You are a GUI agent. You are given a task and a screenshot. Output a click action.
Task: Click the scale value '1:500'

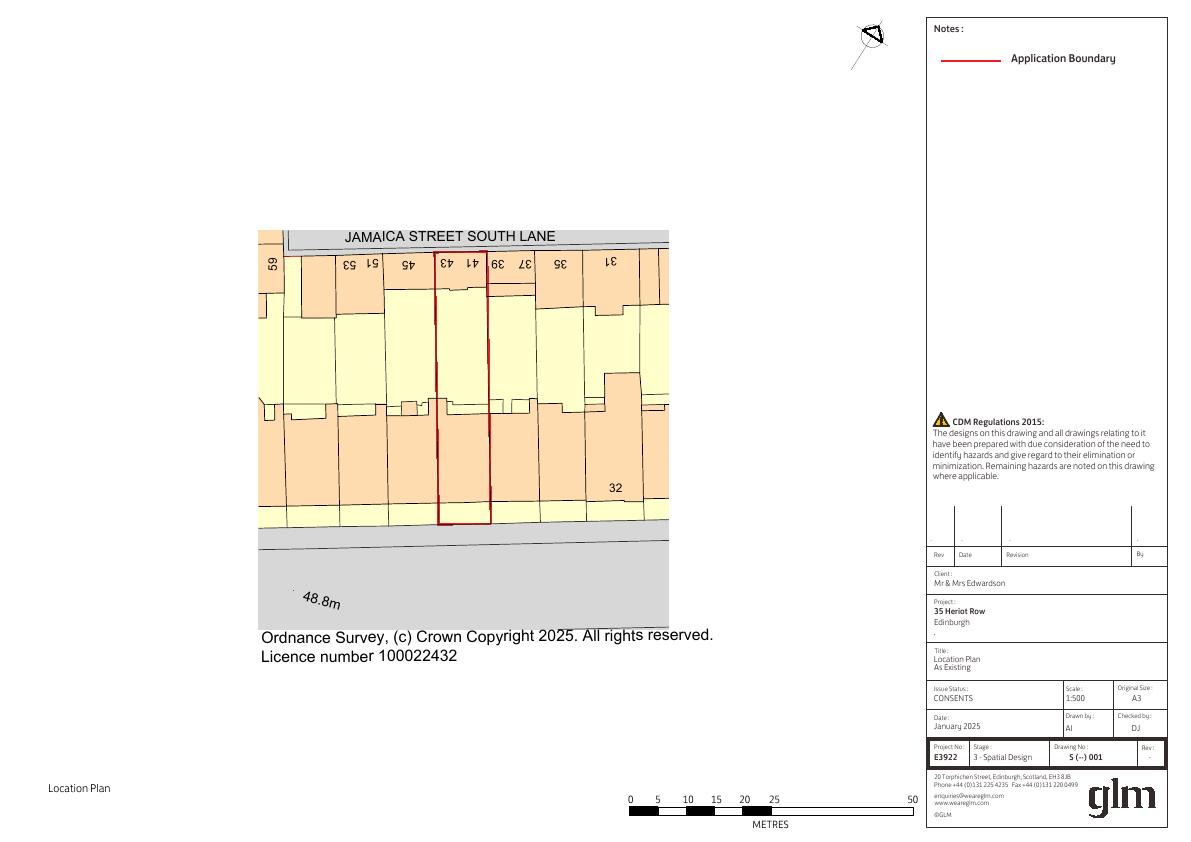tap(1076, 698)
